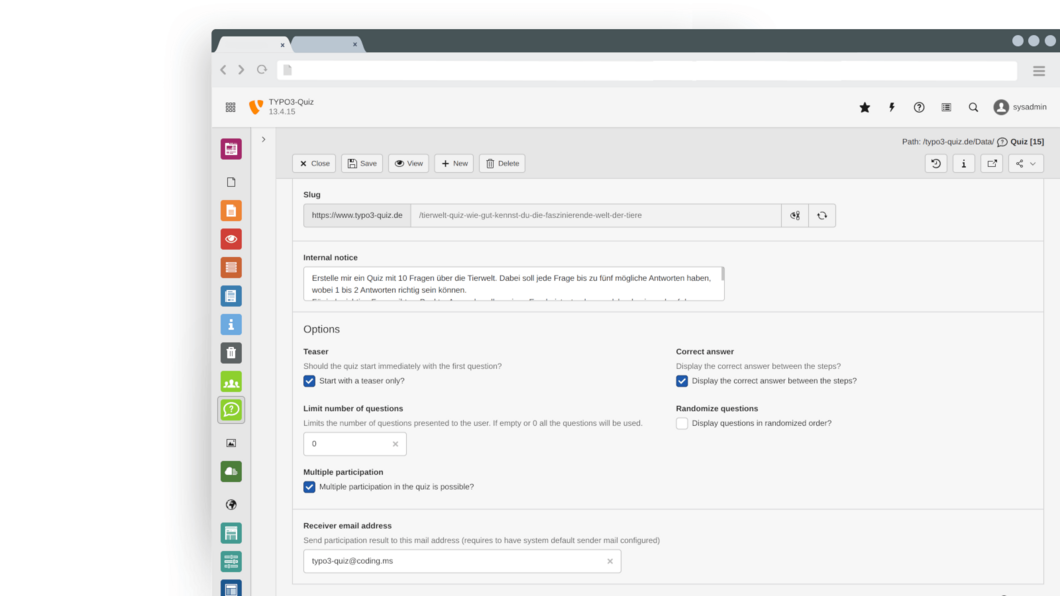This screenshot has height=596, width=1060.
Task: Click the Save button
Action: (x=362, y=164)
